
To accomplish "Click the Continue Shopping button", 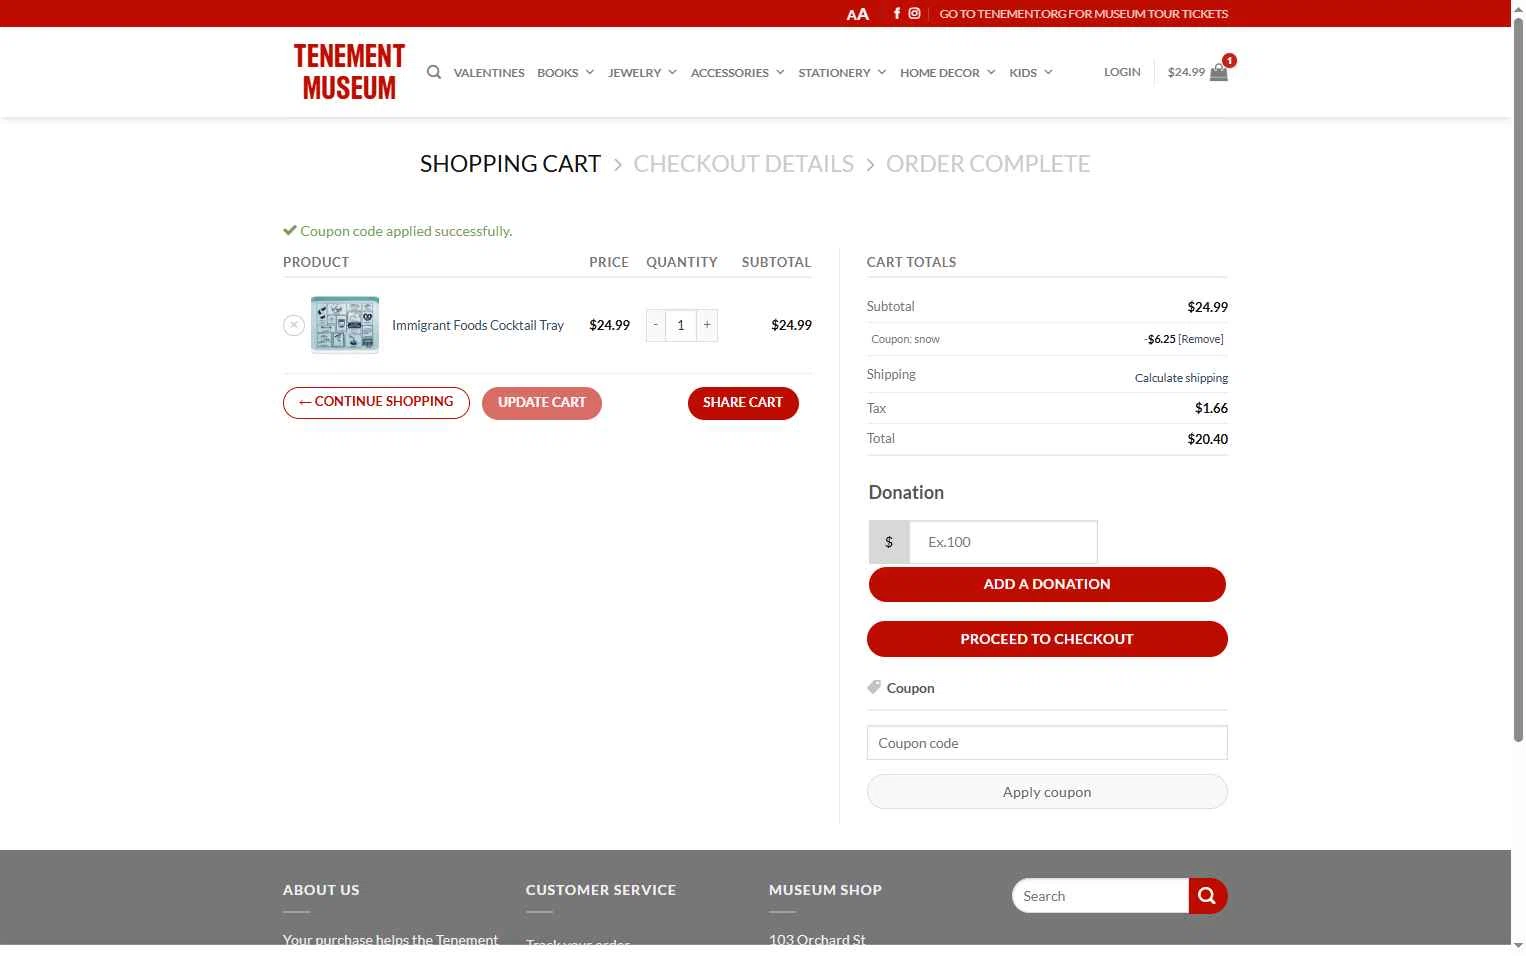I will [x=376, y=402].
